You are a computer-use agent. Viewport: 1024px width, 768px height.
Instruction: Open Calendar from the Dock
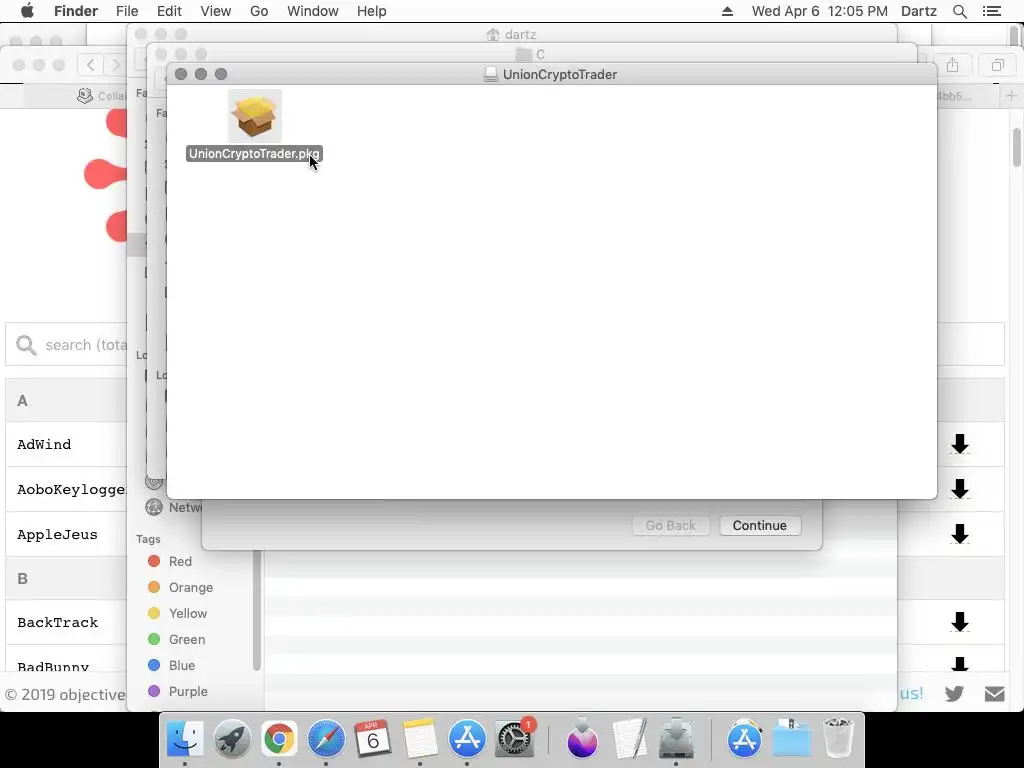373,739
